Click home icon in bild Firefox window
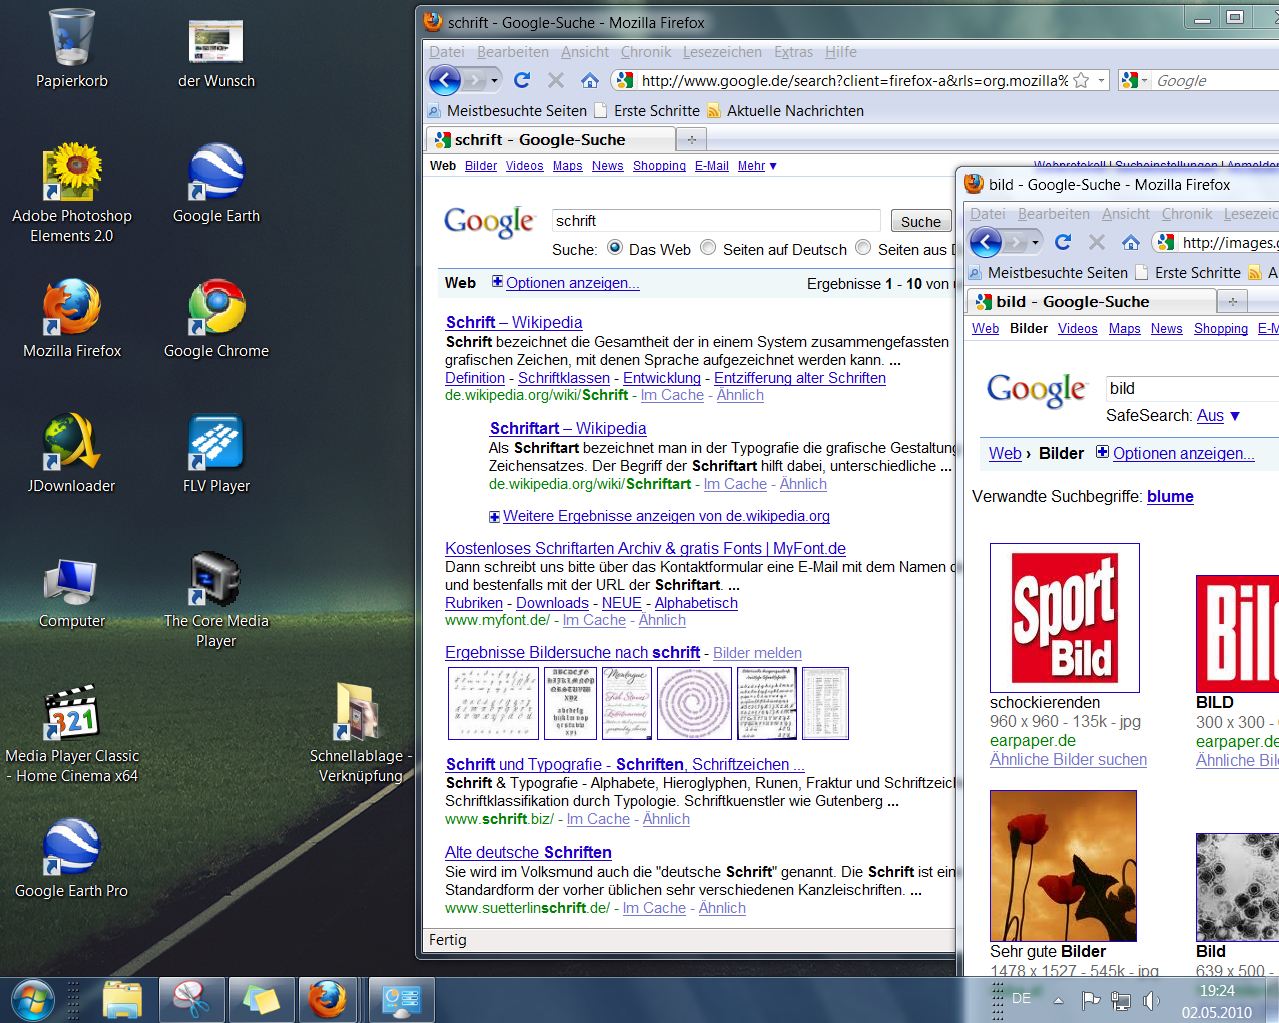 1131,242
